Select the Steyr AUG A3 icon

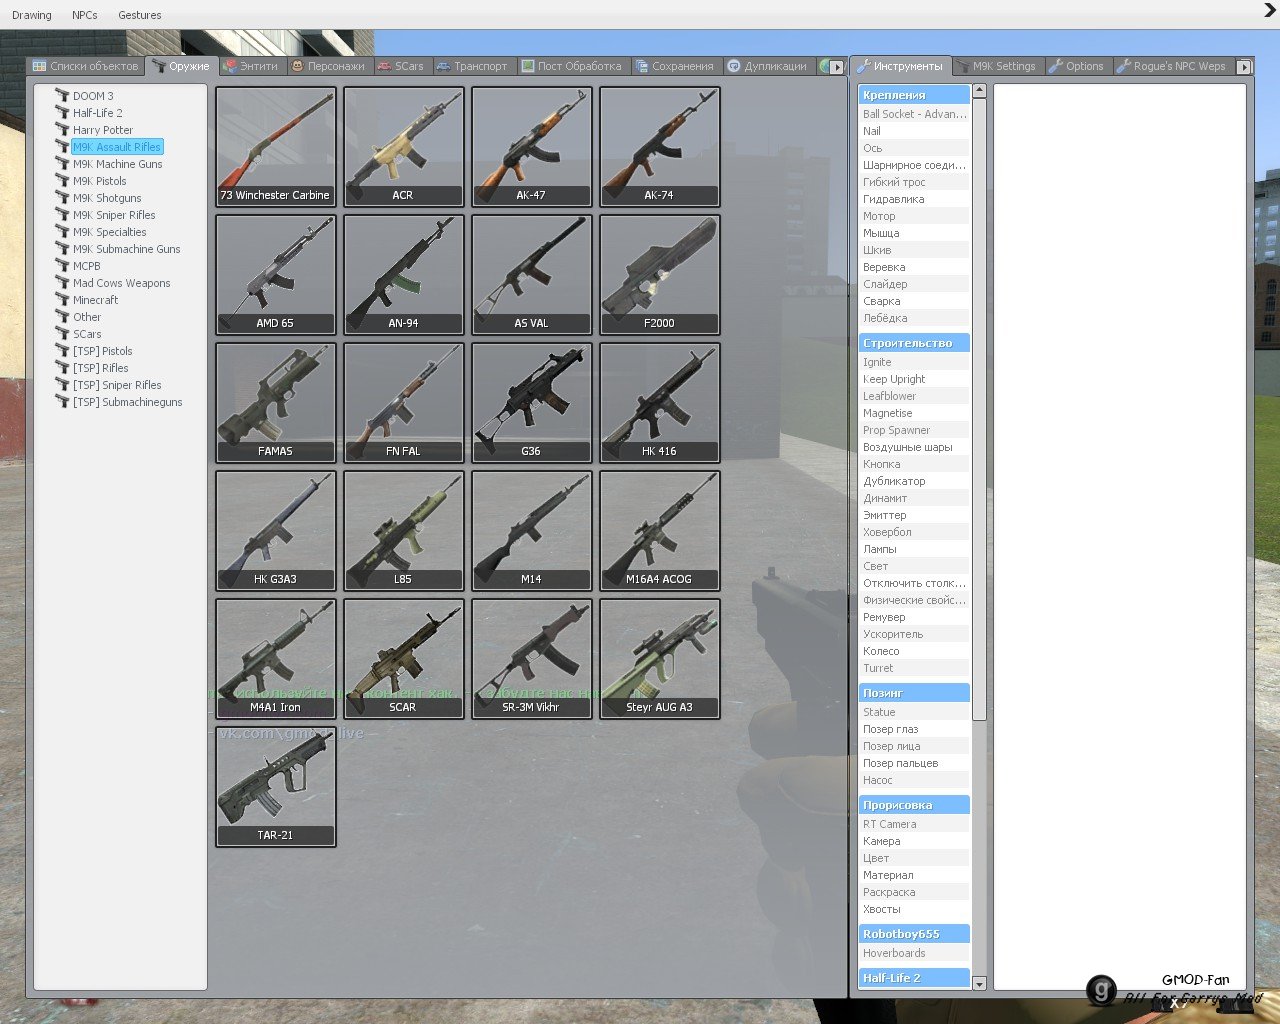tap(660, 658)
